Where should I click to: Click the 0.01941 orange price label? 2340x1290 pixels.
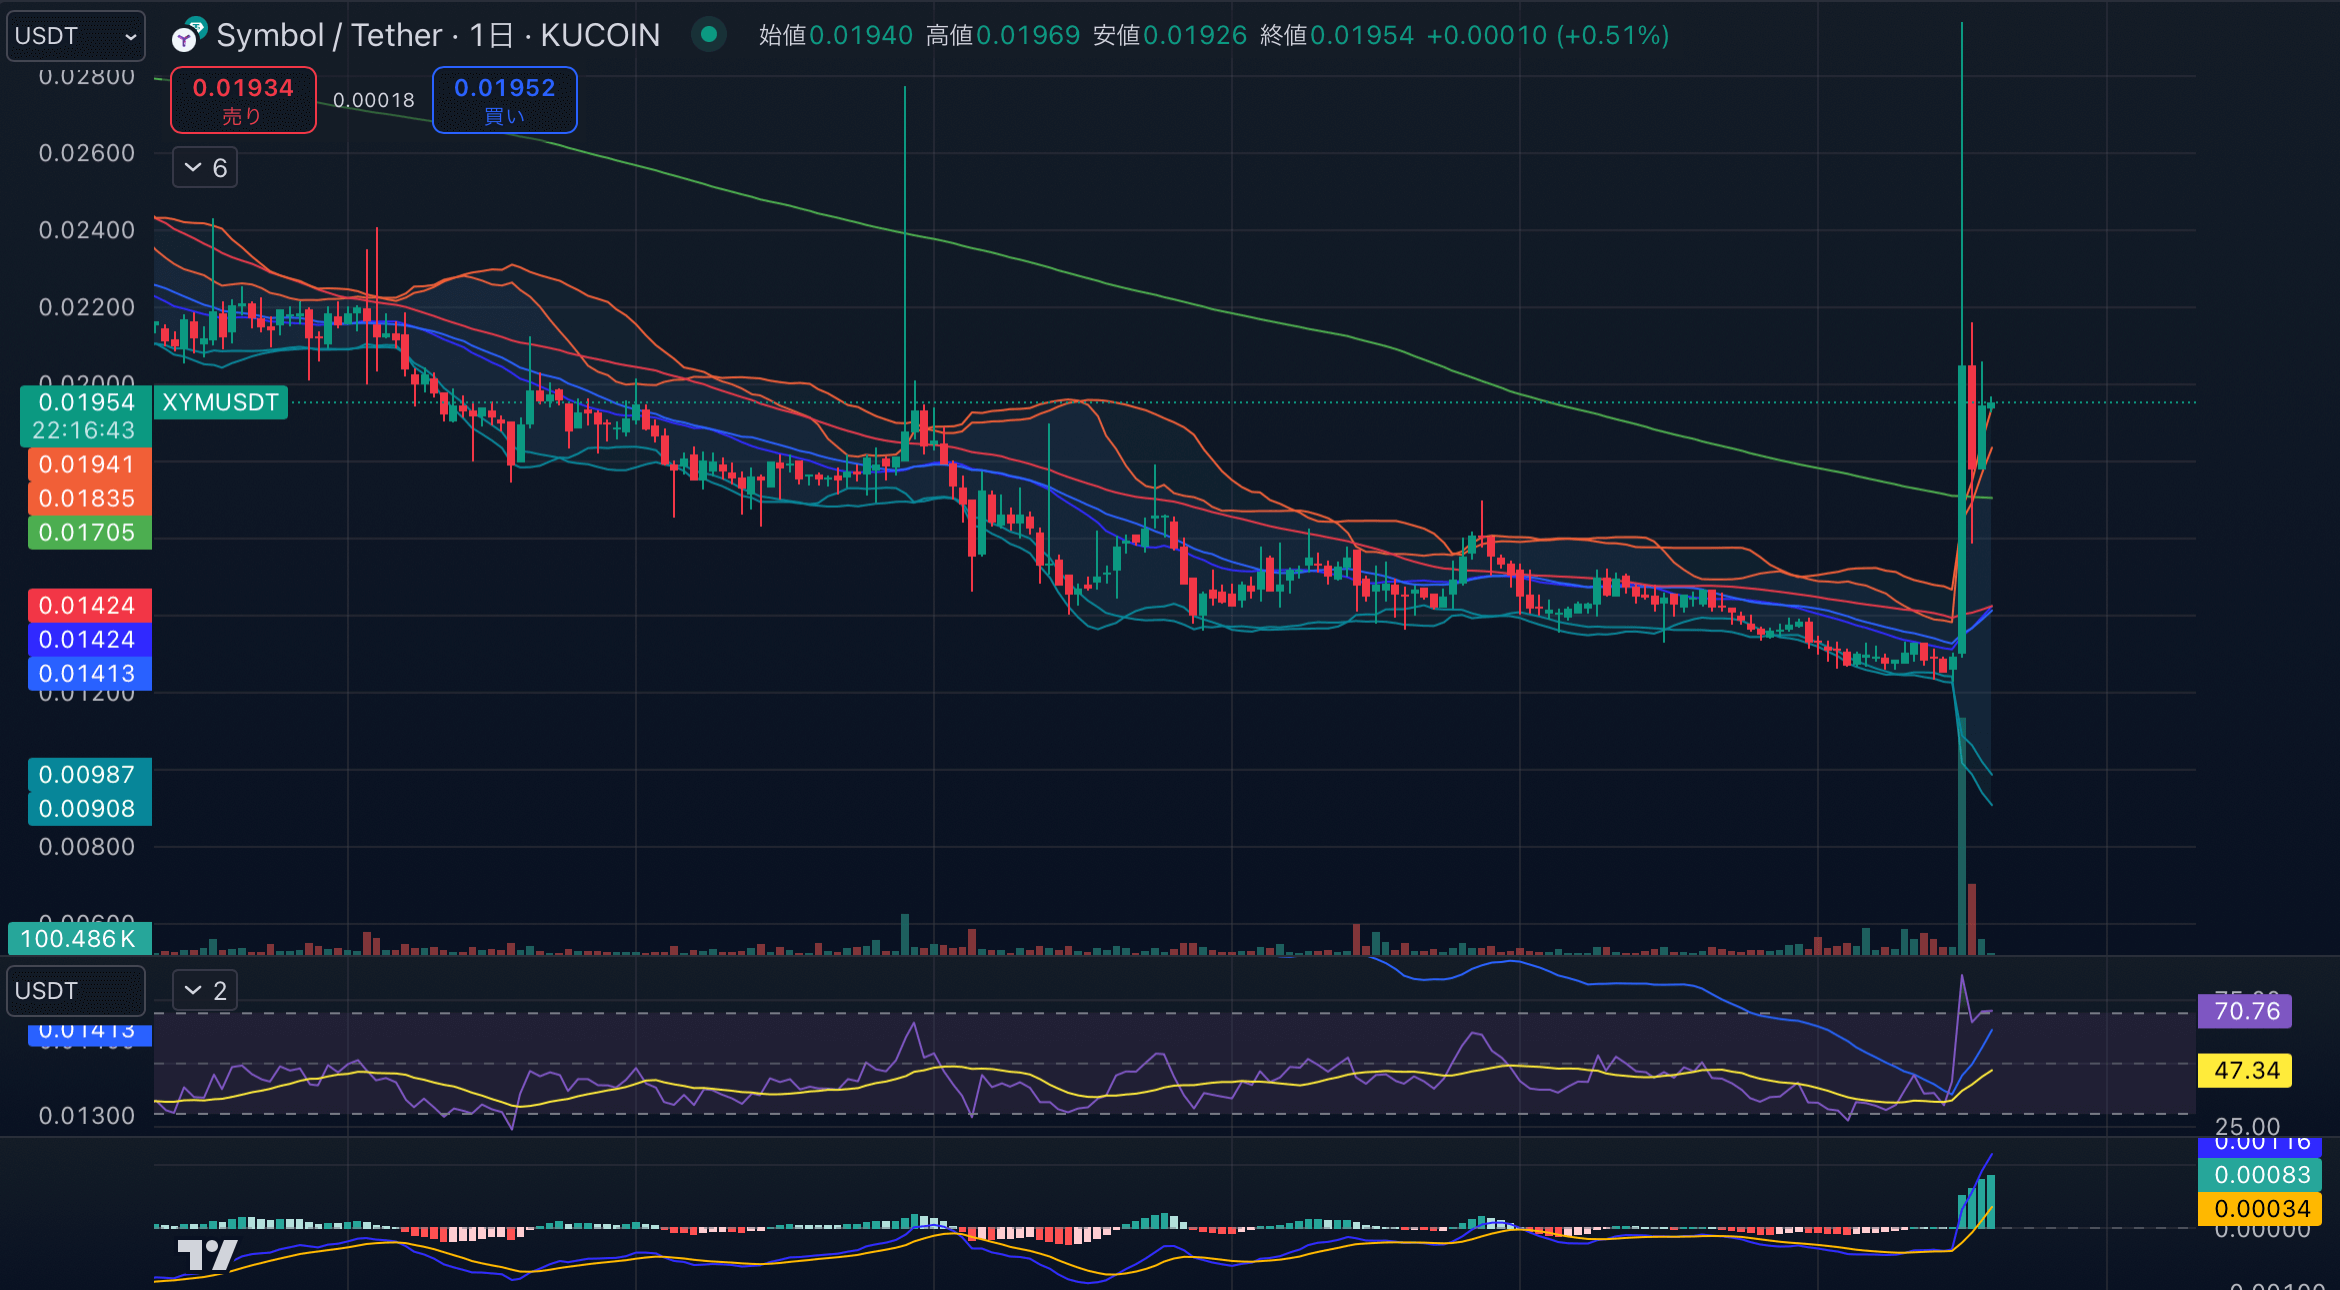88,464
